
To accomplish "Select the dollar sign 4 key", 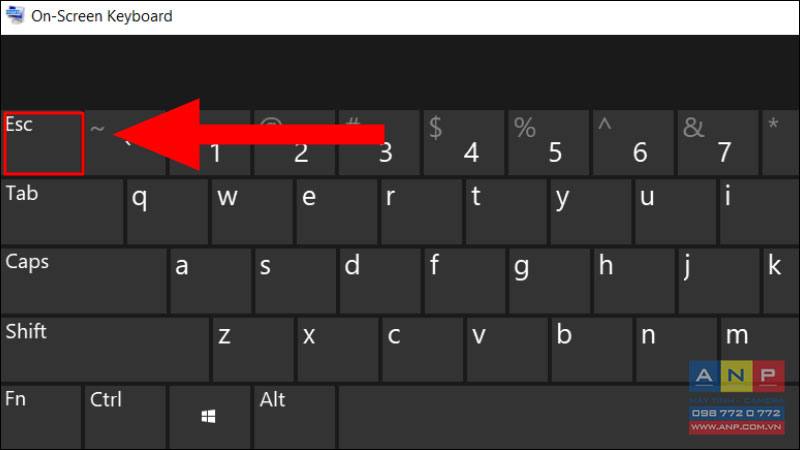I will tap(464, 143).
